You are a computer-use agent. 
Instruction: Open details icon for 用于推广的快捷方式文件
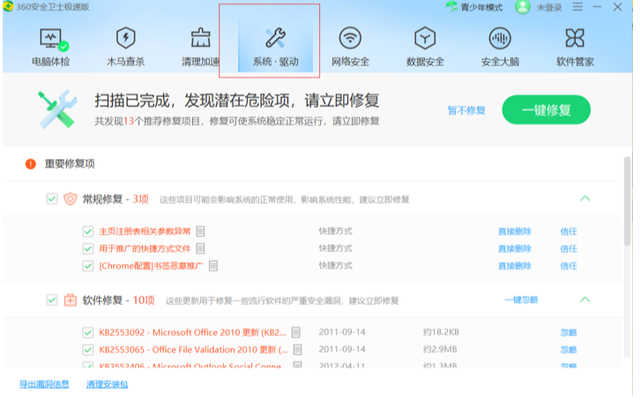click(200, 249)
